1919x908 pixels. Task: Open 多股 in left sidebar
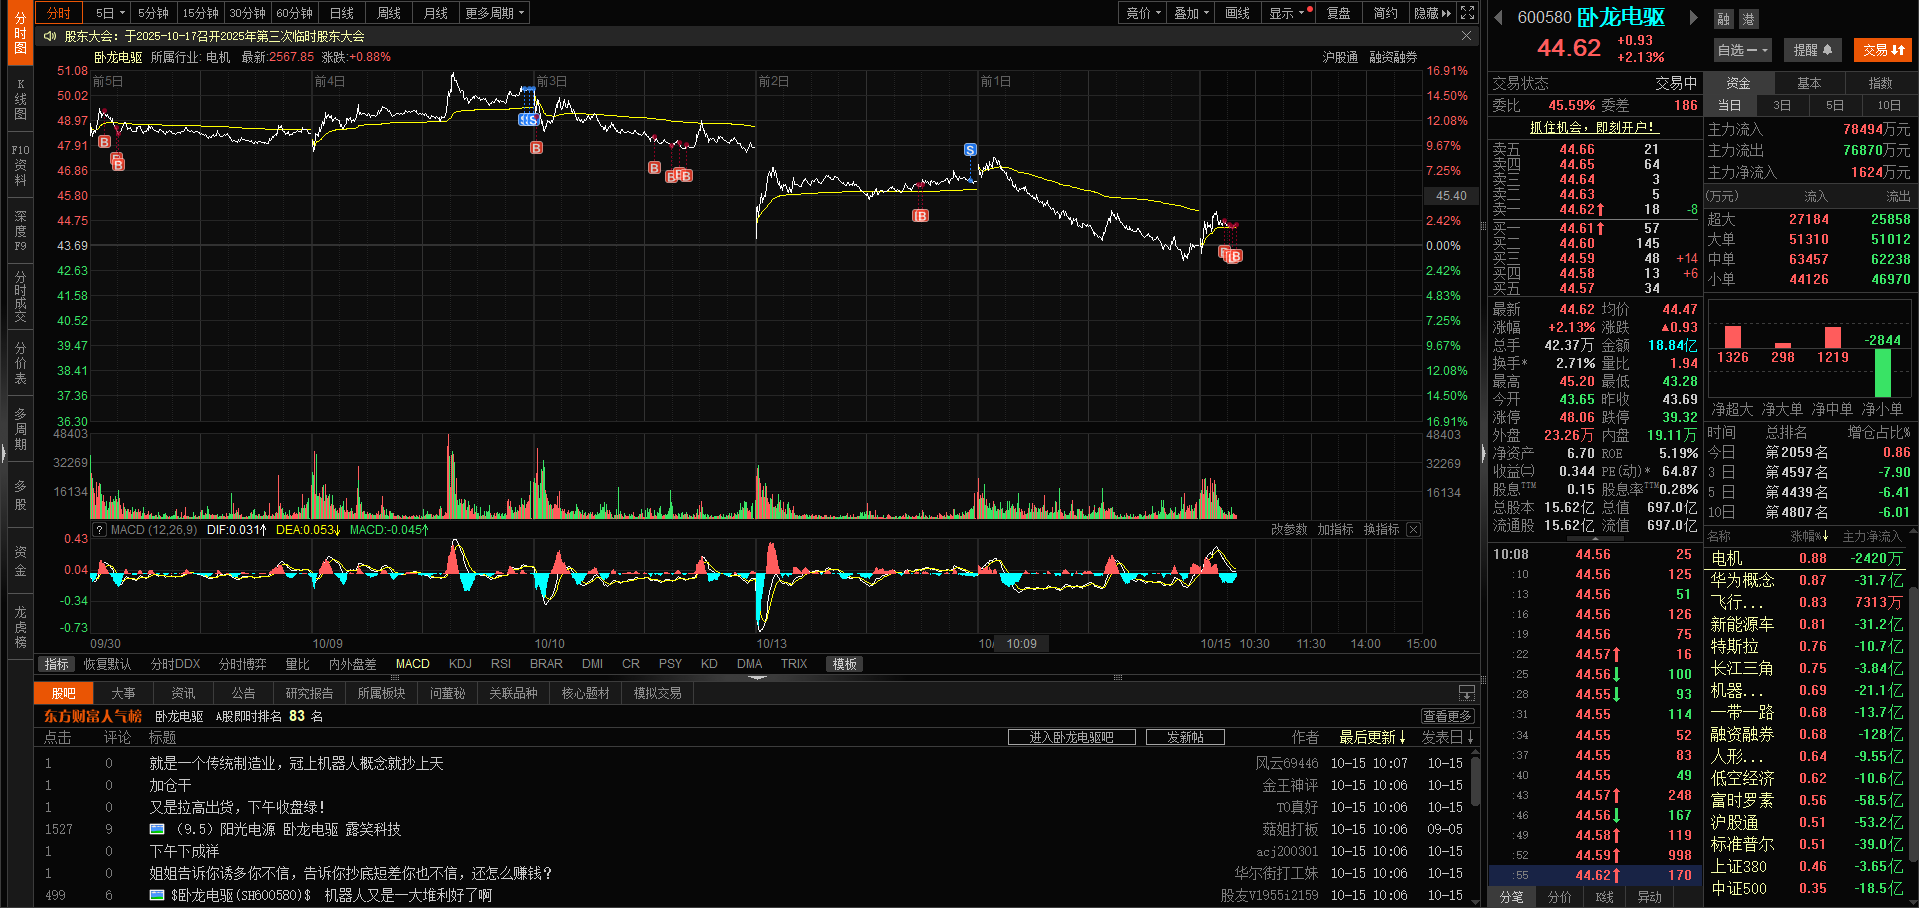20,495
